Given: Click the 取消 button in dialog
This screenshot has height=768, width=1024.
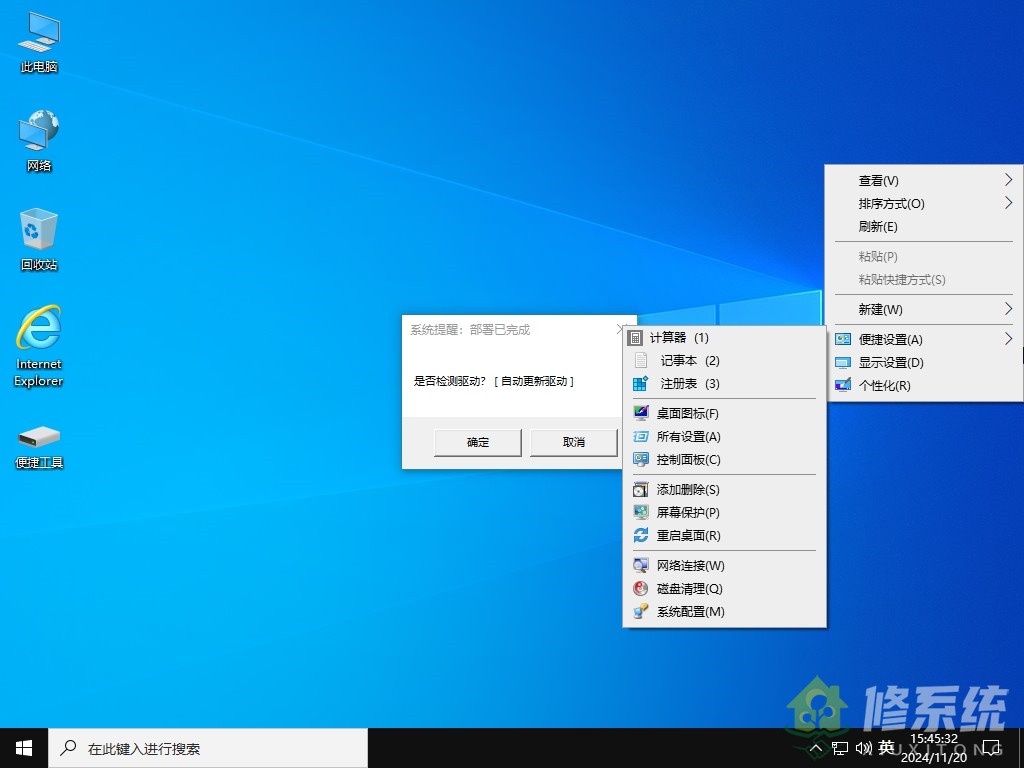Looking at the screenshot, I should [x=573, y=442].
